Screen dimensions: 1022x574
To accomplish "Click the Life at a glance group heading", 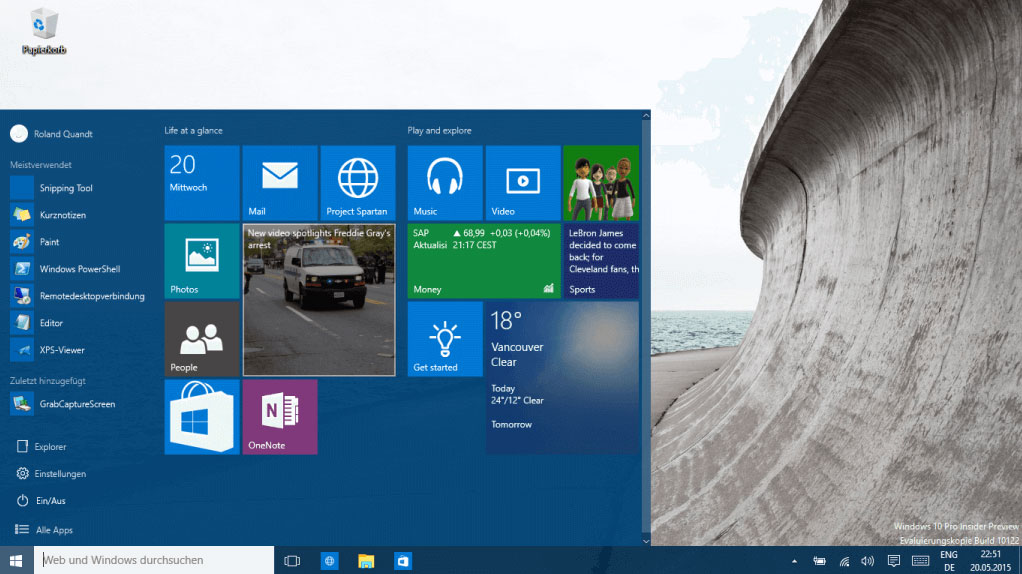I will click(193, 130).
